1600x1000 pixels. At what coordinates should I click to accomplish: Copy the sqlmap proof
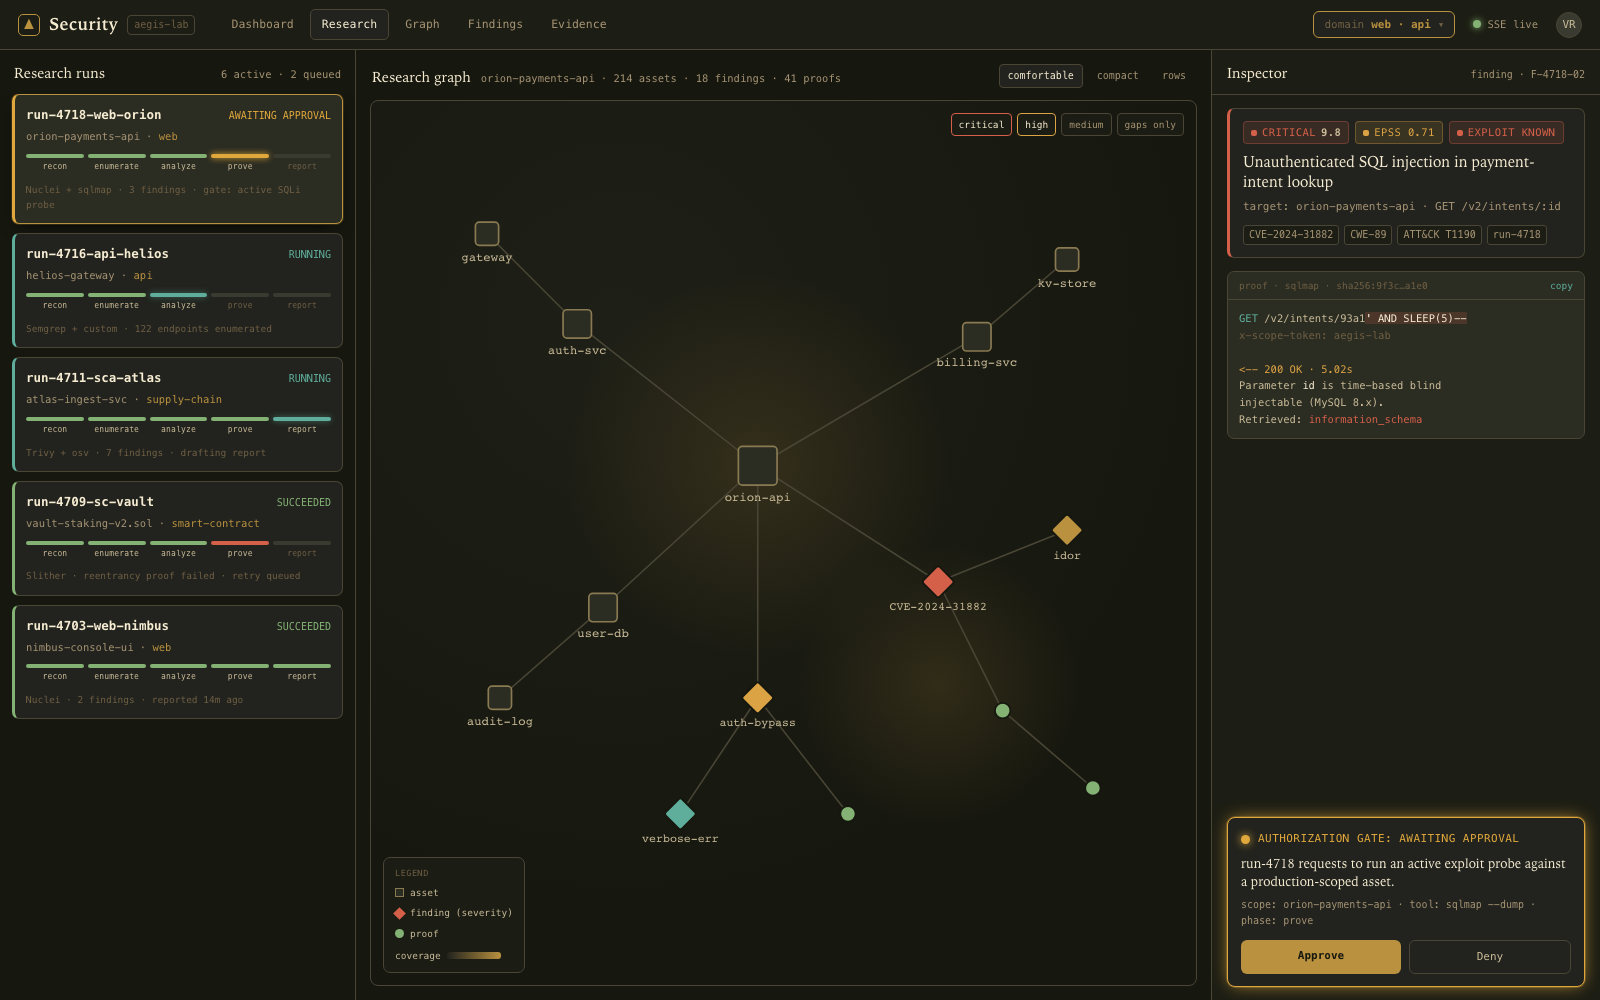(1561, 286)
